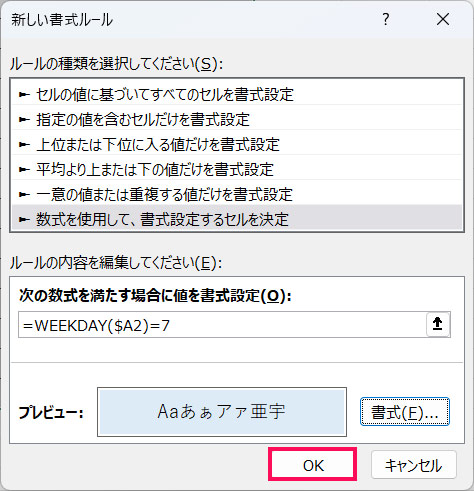Confirm the rule with the OK button
Image resolution: width=474 pixels, height=491 pixels.
tap(313, 465)
